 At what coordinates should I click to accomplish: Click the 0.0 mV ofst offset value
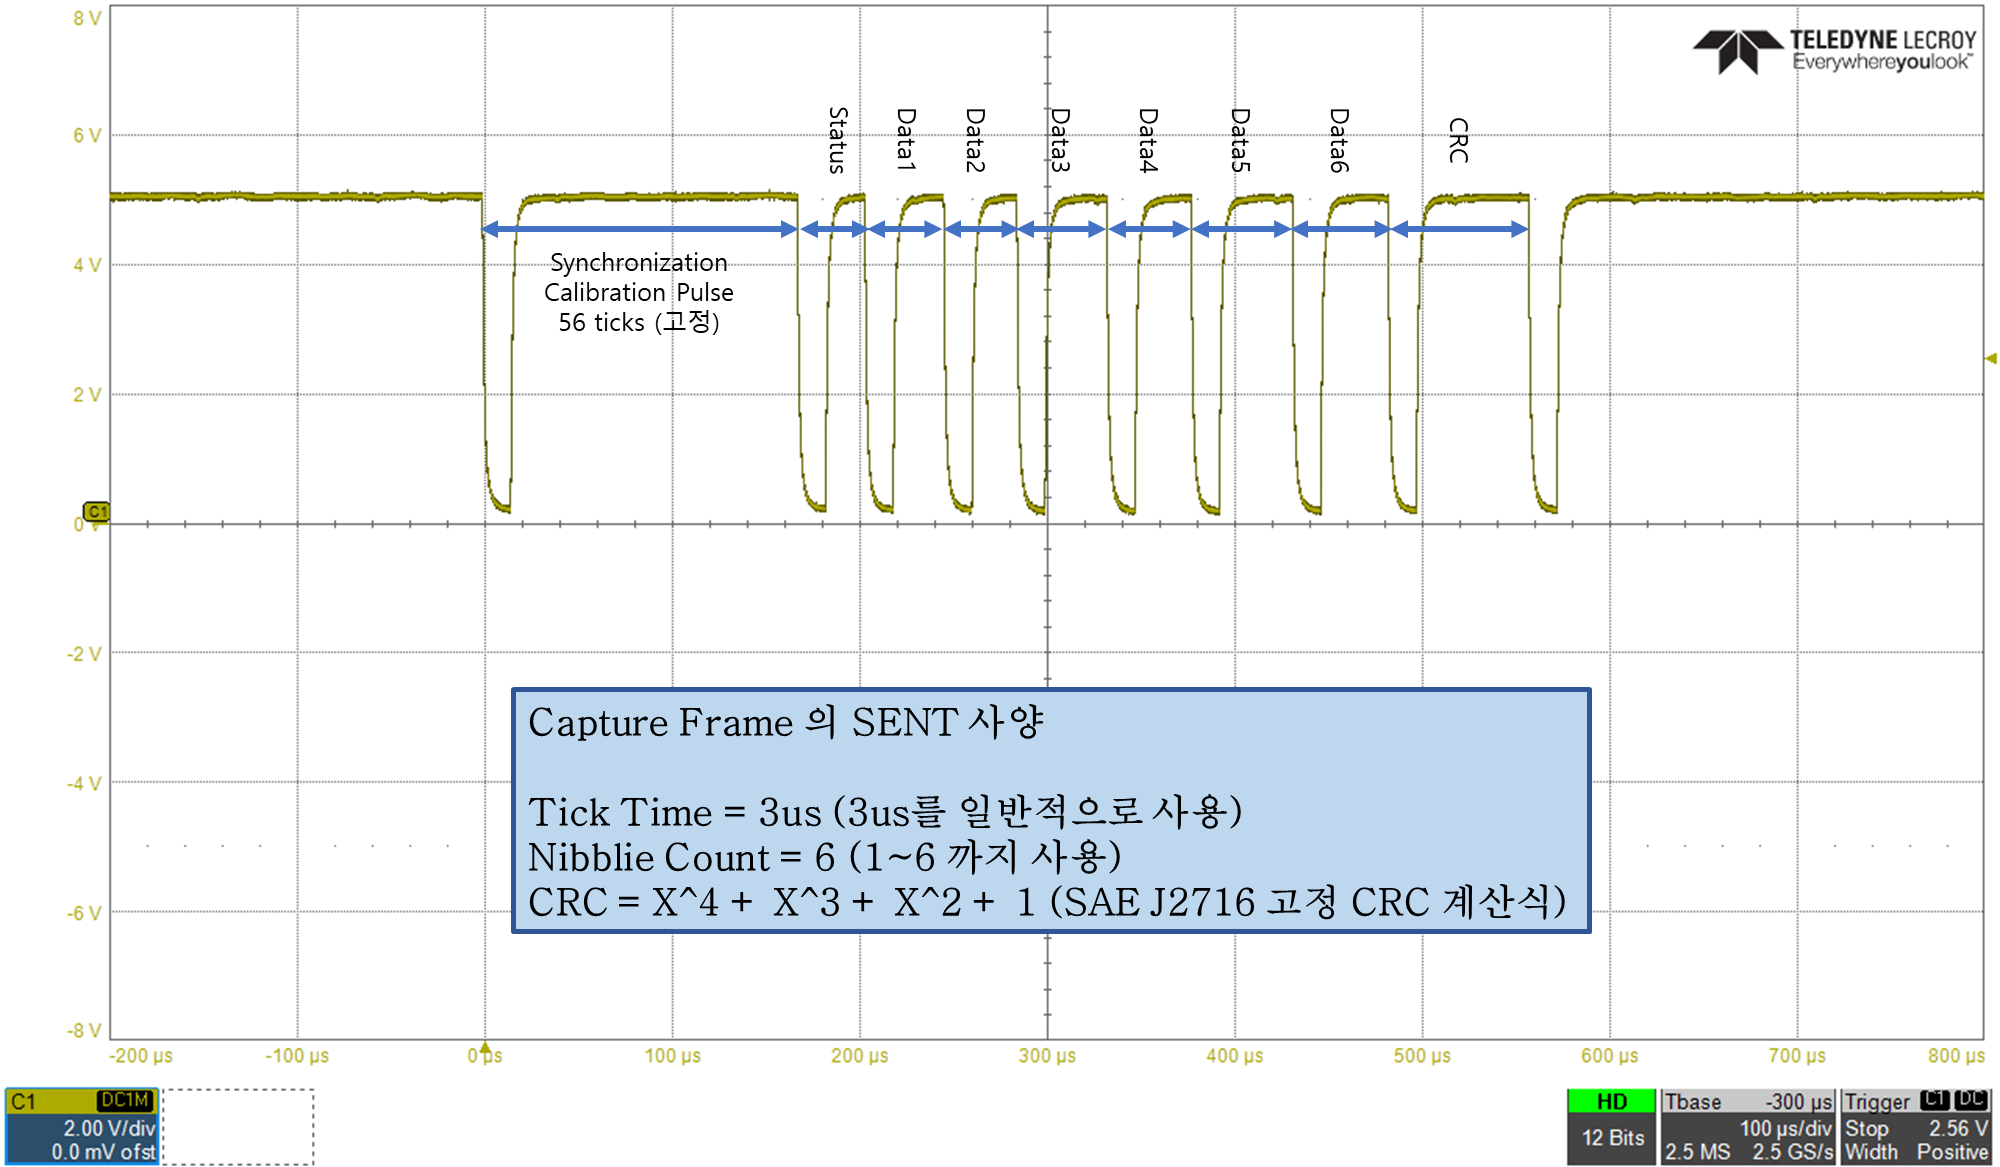tap(103, 1152)
